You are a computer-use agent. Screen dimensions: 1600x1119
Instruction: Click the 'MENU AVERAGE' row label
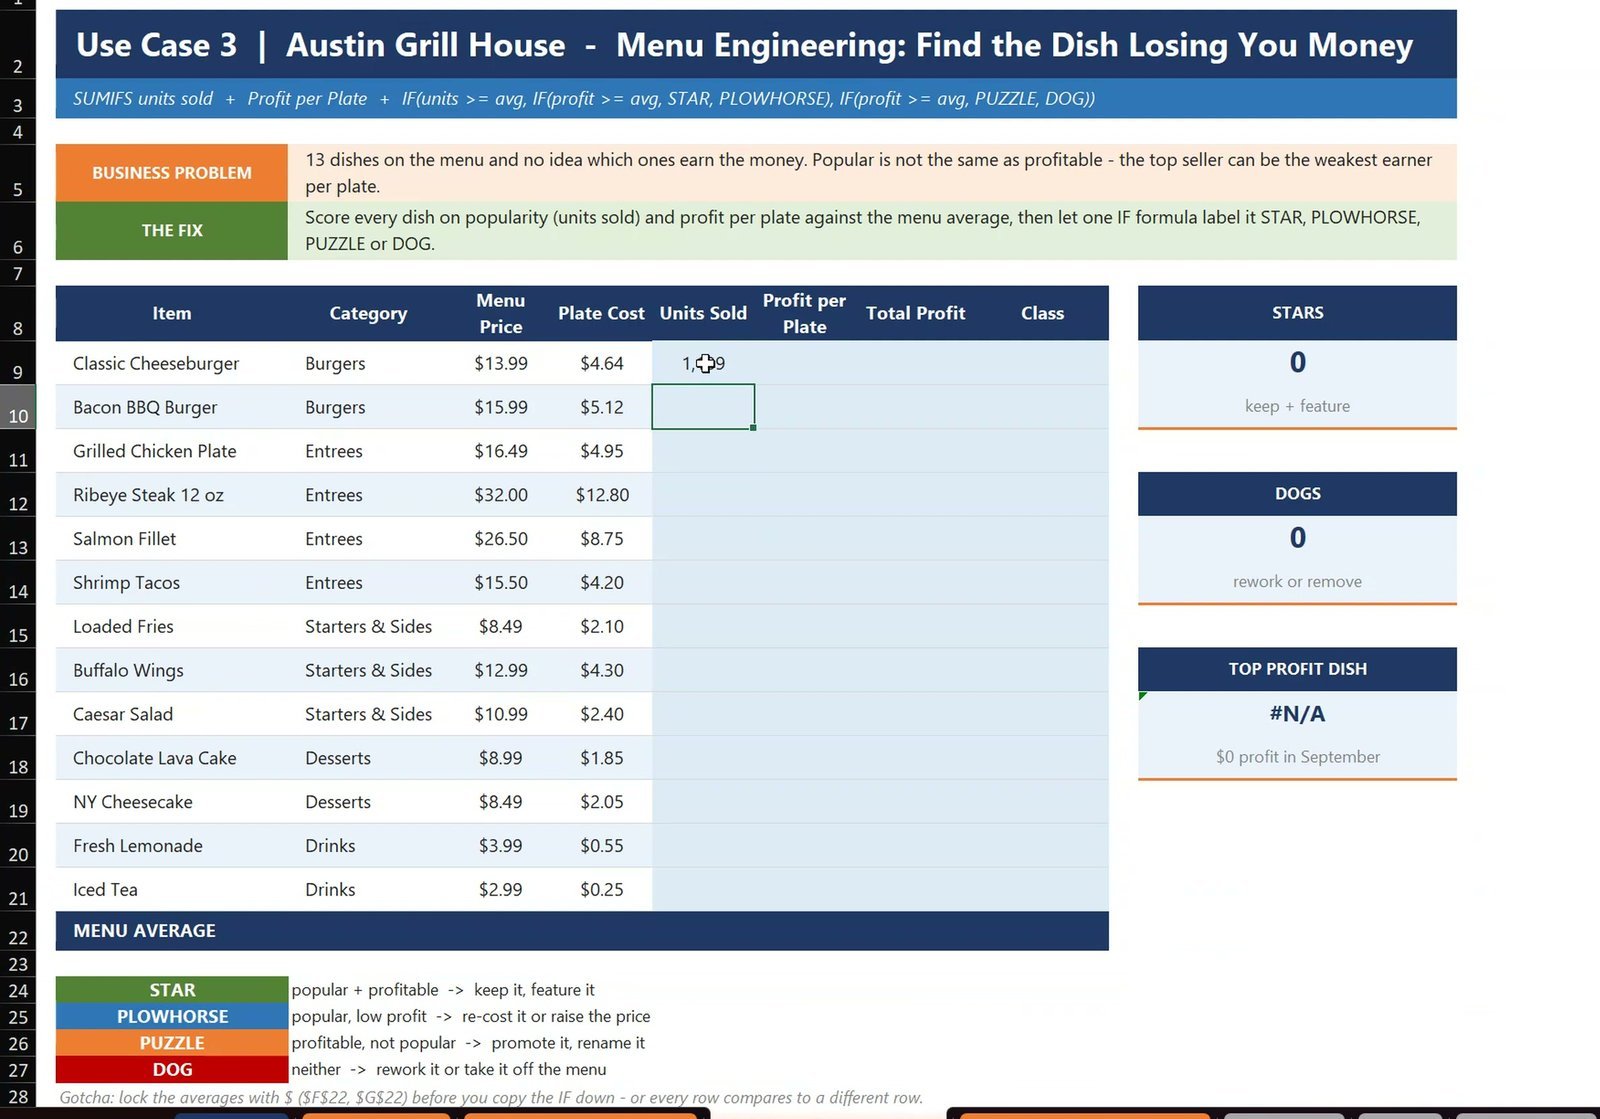pyautogui.click(x=144, y=931)
